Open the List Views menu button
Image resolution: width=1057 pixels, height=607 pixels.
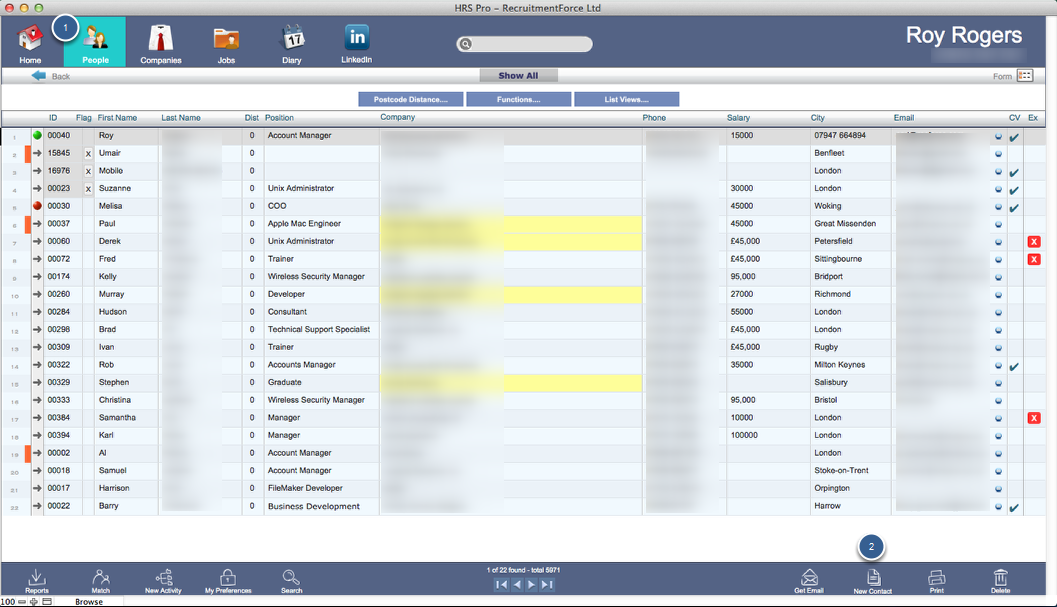[x=626, y=99]
